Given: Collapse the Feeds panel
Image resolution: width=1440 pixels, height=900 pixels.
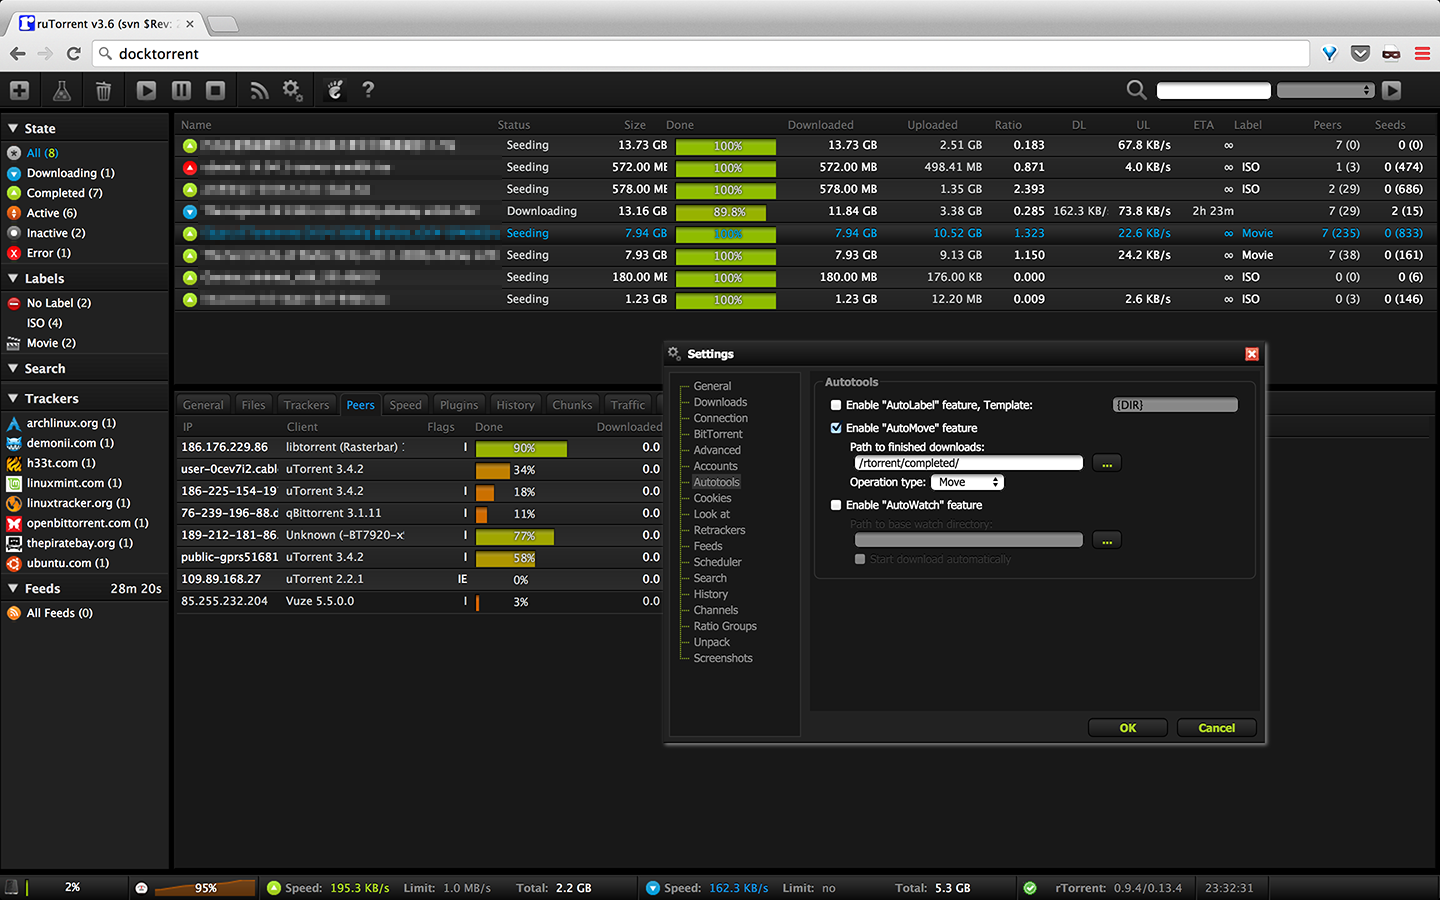Looking at the screenshot, I should point(13,588).
